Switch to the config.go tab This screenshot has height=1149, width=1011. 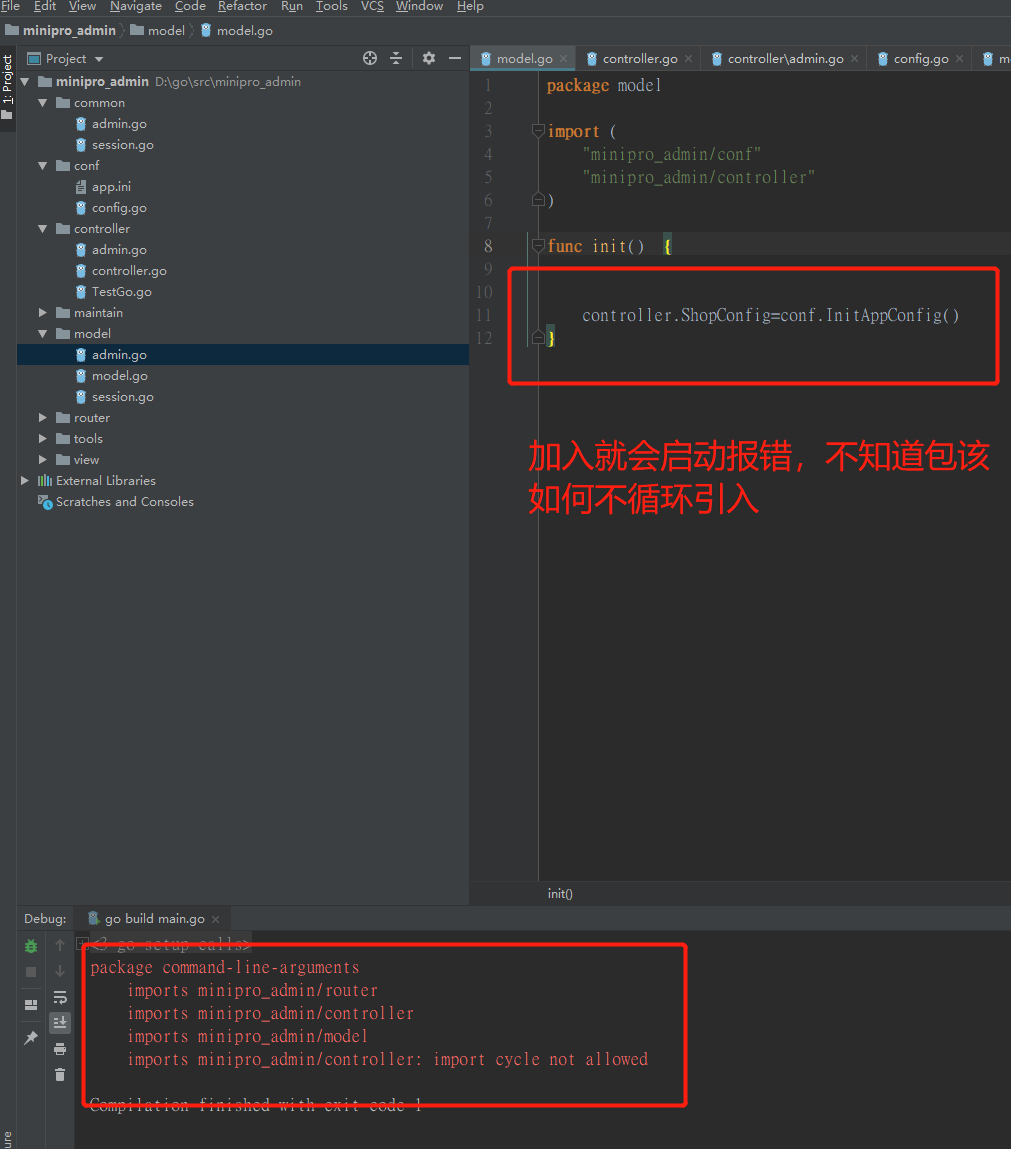tap(921, 59)
